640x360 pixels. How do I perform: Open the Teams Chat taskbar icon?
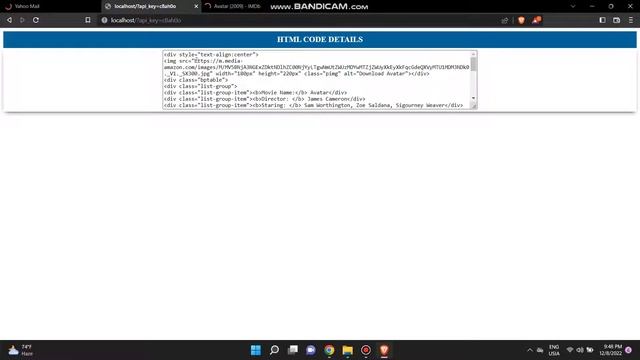[x=311, y=350]
